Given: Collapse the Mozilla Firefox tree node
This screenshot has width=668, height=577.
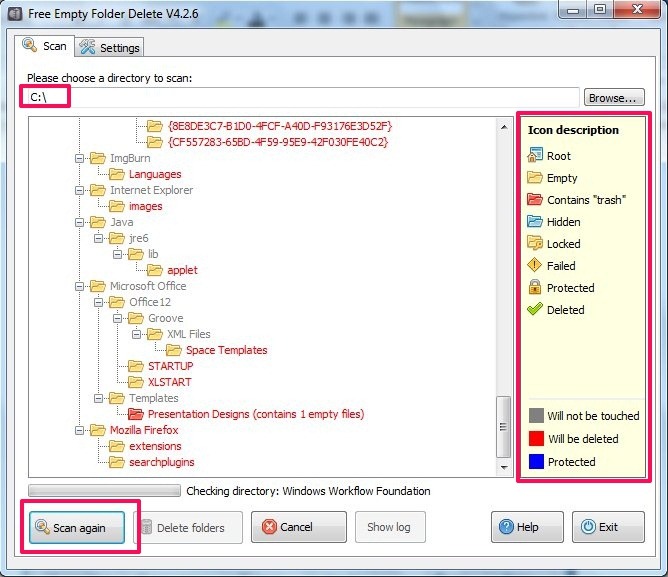Looking at the screenshot, I should click(x=80, y=430).
